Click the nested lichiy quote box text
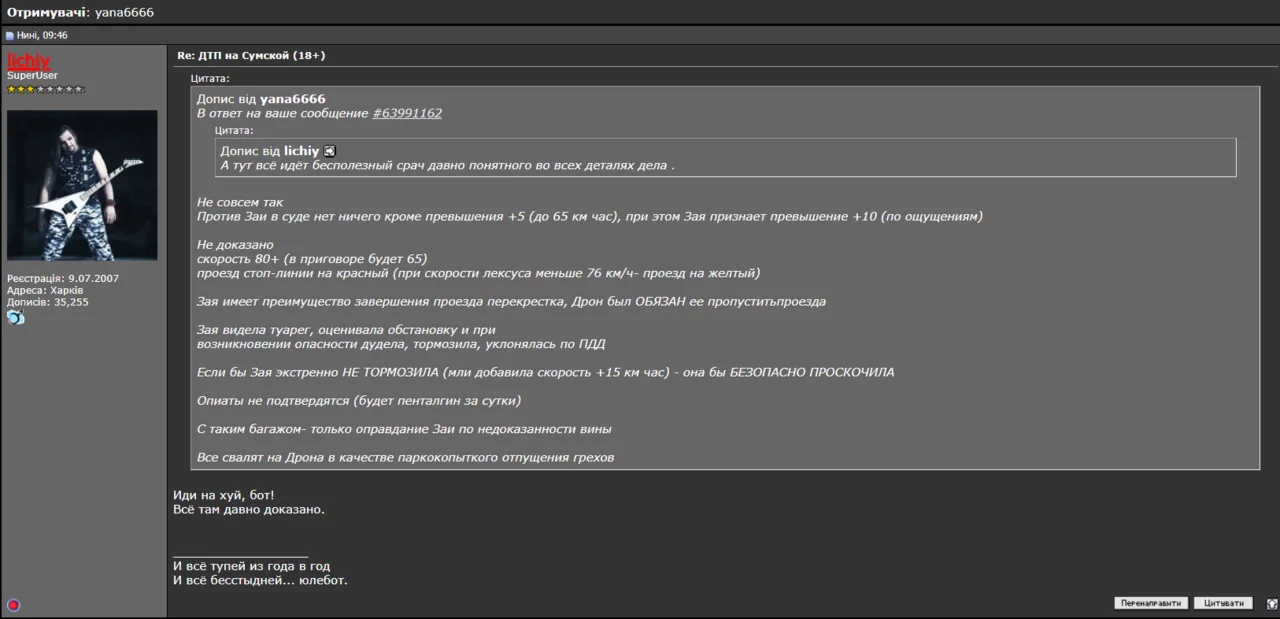 [x=447, y=165]
